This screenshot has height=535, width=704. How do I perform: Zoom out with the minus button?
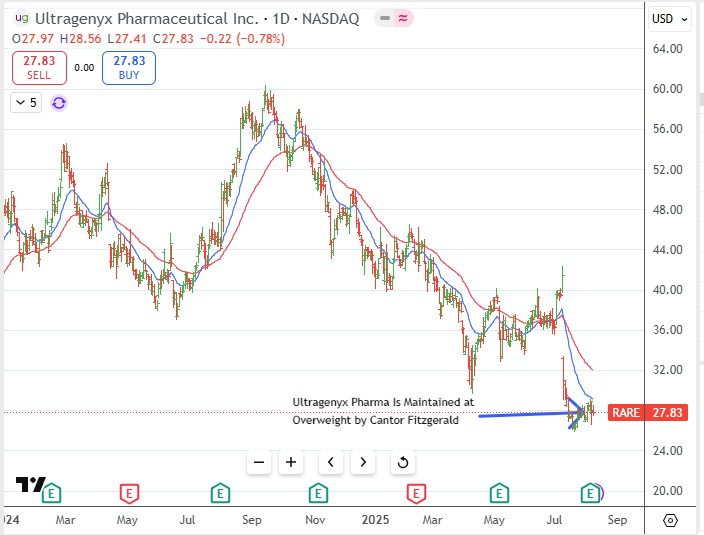tap(259, 462)
